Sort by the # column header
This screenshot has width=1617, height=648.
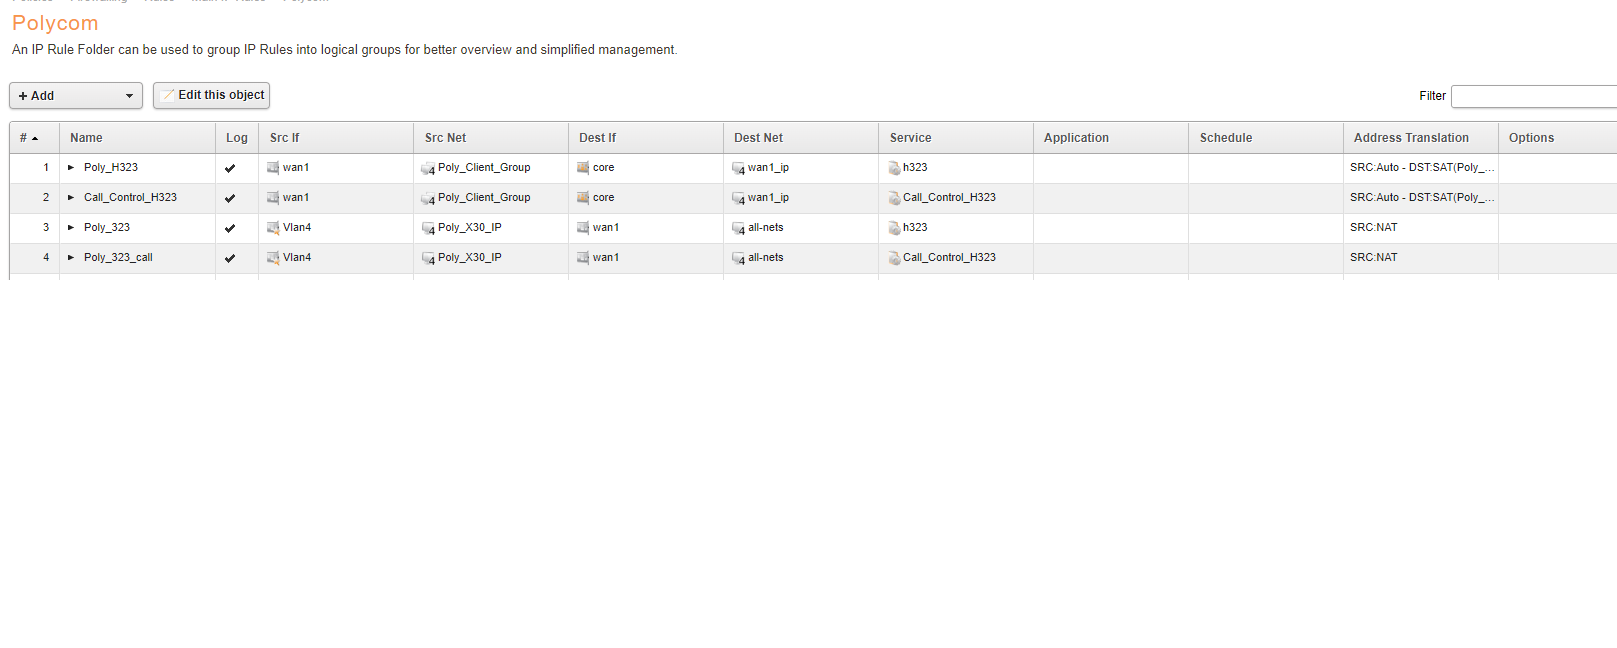(34, 138)
